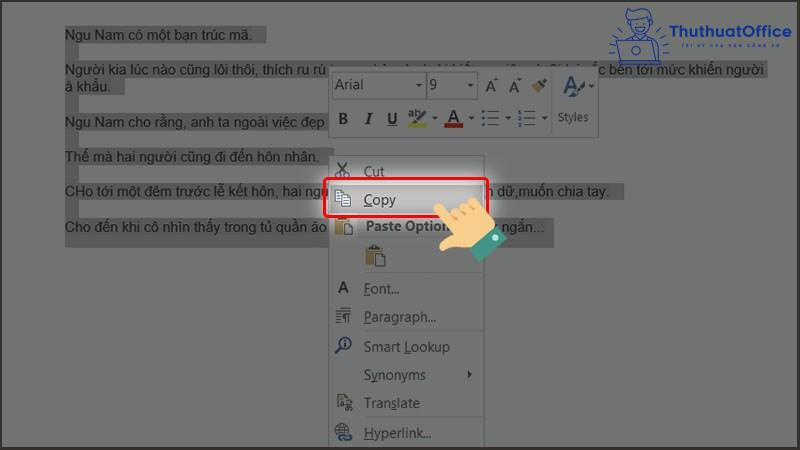
Task: Click the Styles A icon
Action: pyautogui.click(x=574, y=86)
